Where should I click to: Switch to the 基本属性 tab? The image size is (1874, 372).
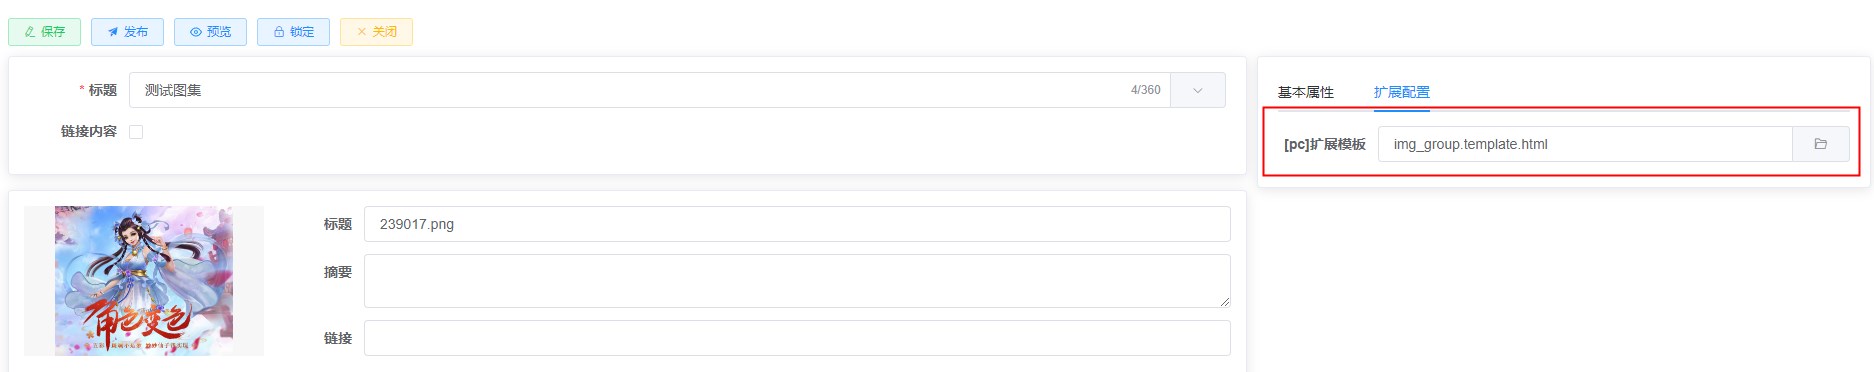pyautogui.click(x=1305, y=92)
